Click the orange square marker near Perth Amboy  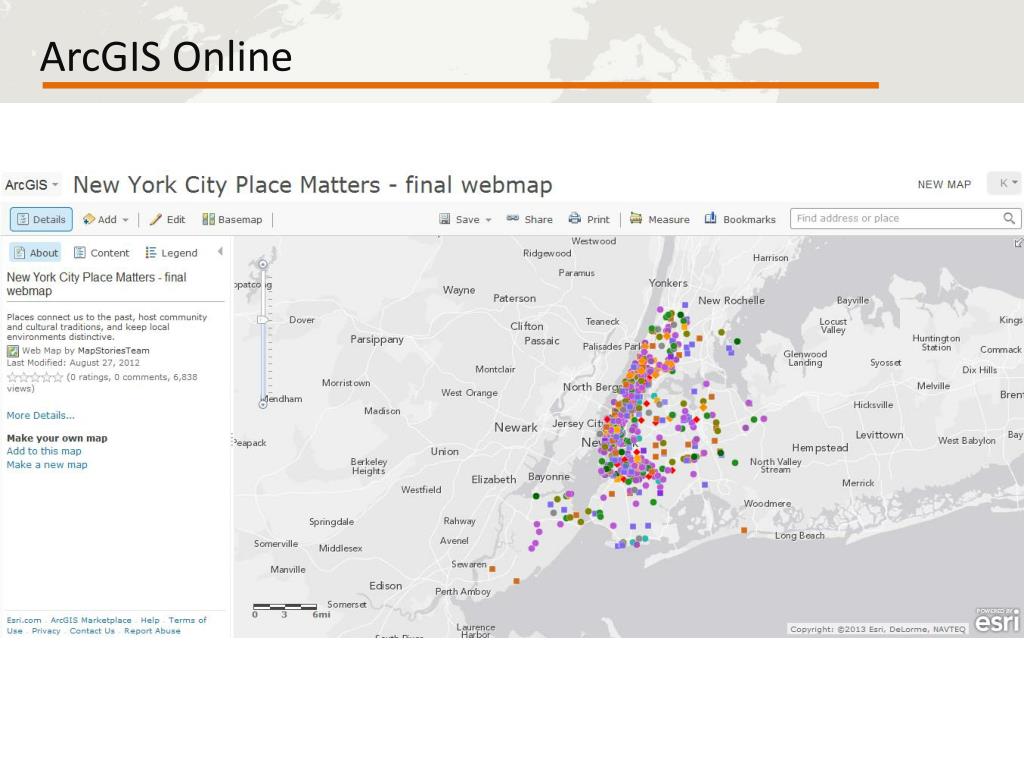492,569
